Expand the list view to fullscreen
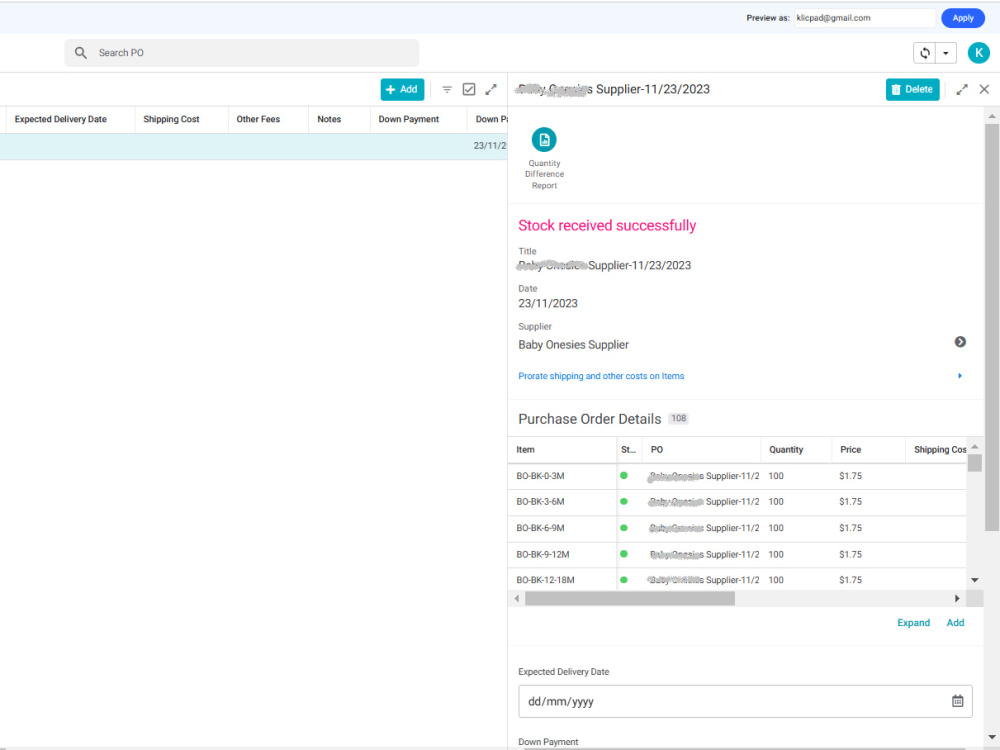Image resolution: width=1000 pixels, height=750 pixels. point(490,89)
